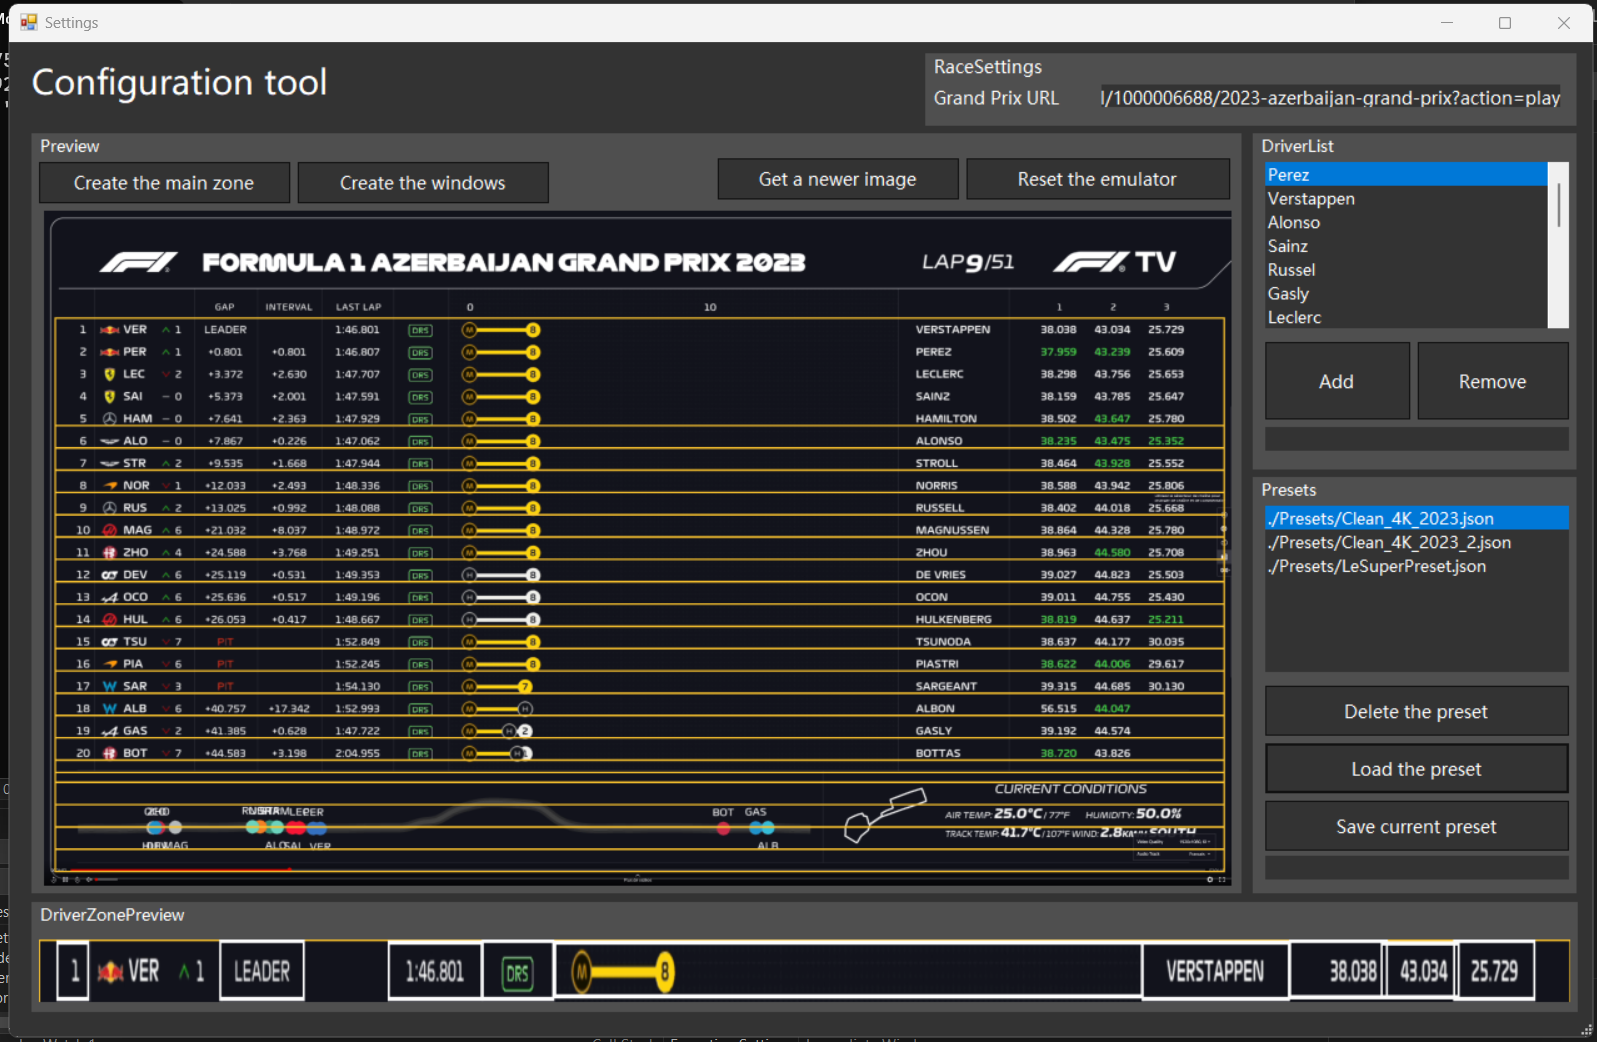Click the VERSTAPPEN name box in DriverZonePreview
Screen dimensions: 1597x1042
pyautogui.click(x=1215, y=970)
